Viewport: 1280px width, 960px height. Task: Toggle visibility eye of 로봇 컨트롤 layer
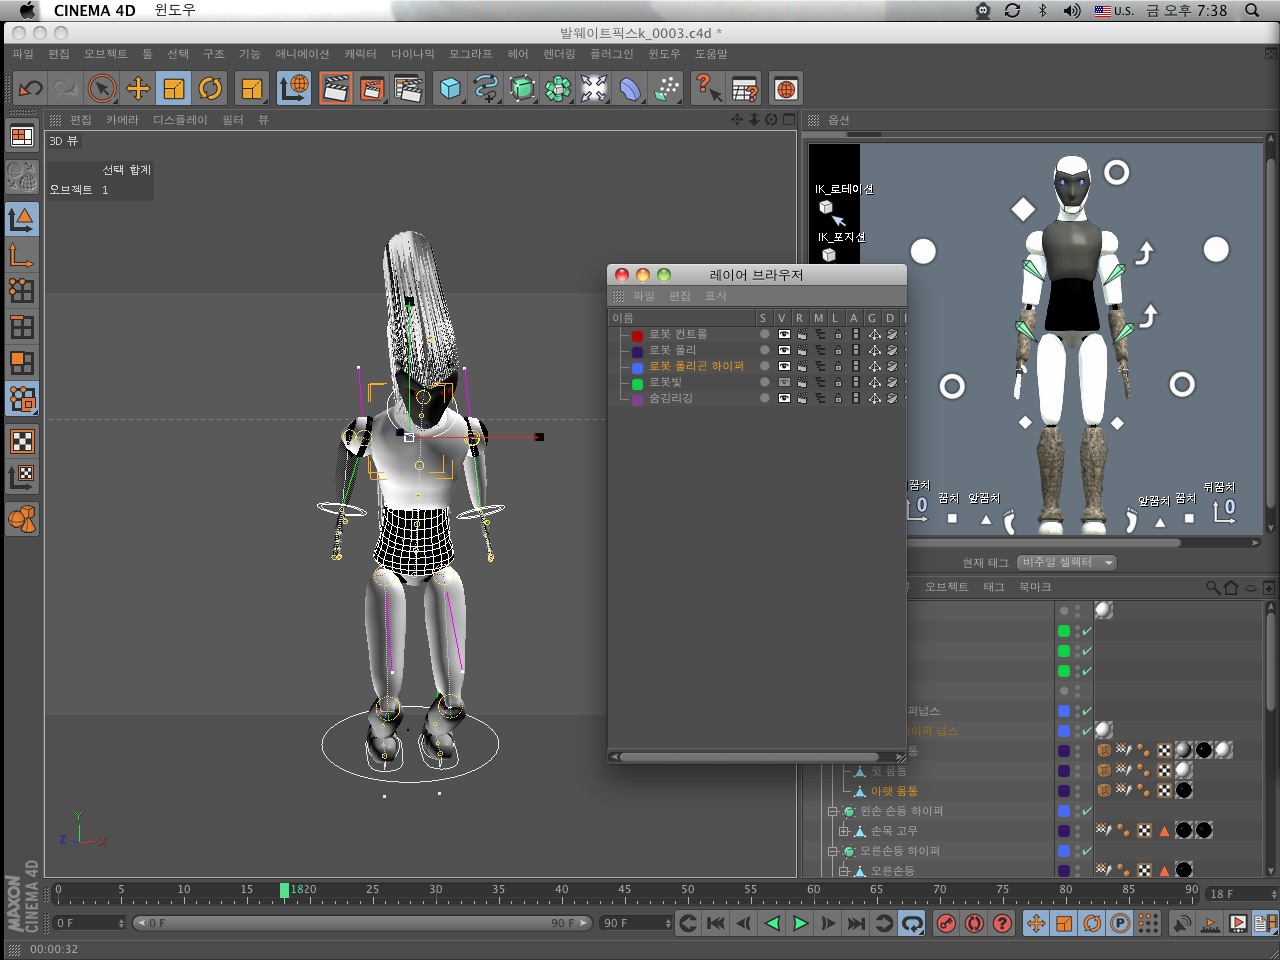[x=784, y=334]
